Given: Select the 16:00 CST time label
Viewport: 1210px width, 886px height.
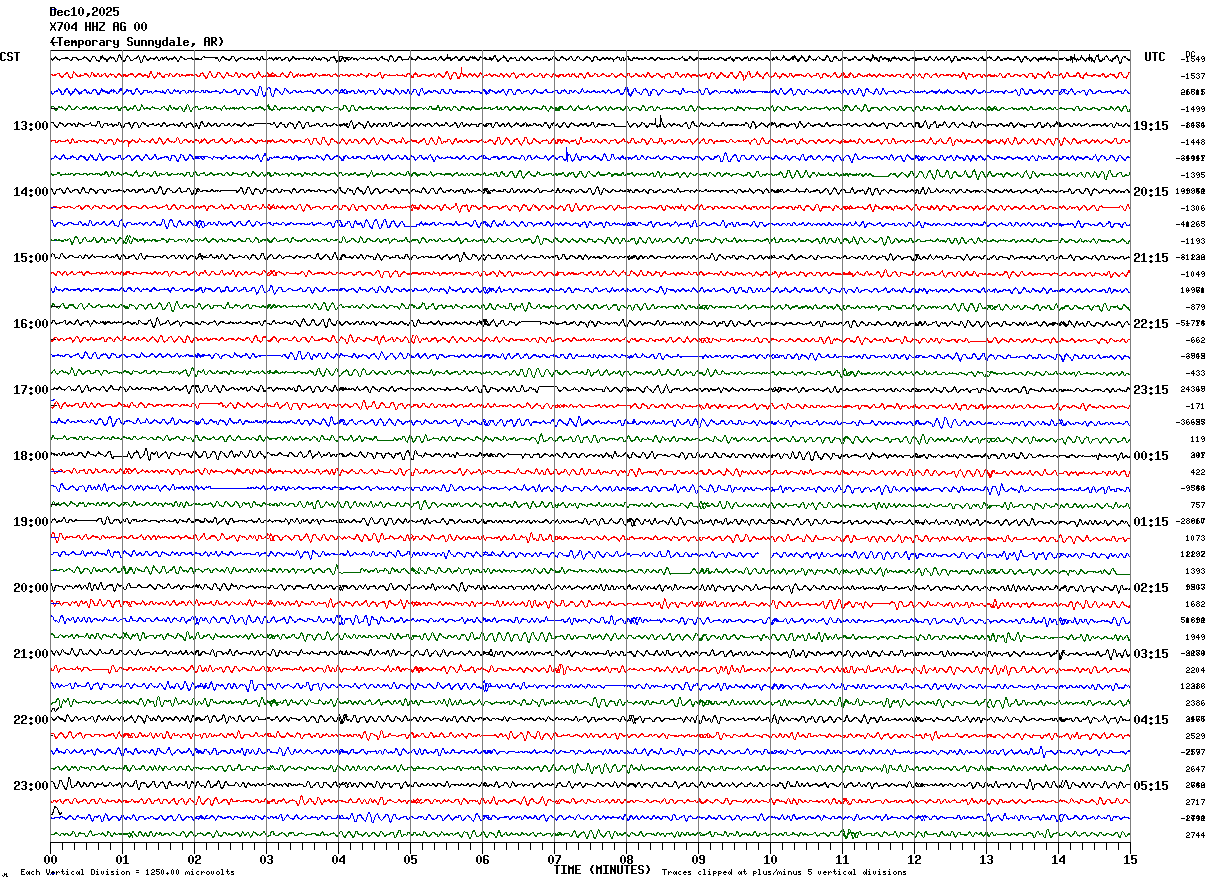Looking at the screenshot, I should (x=30, y=324).
